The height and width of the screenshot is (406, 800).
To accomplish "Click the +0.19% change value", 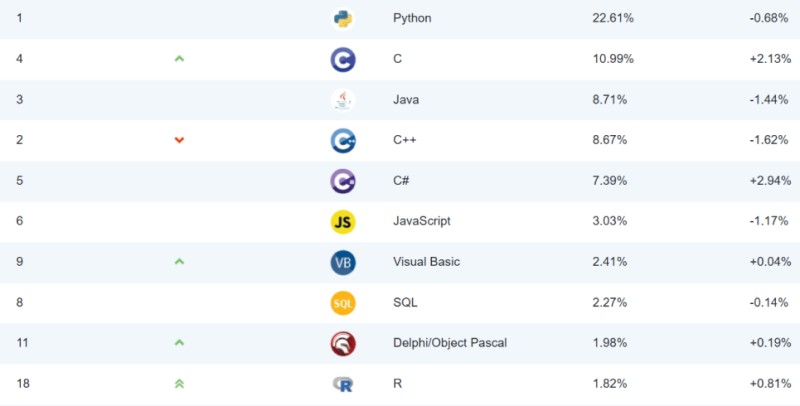I will pyautogui.click(x=770, y=343).
